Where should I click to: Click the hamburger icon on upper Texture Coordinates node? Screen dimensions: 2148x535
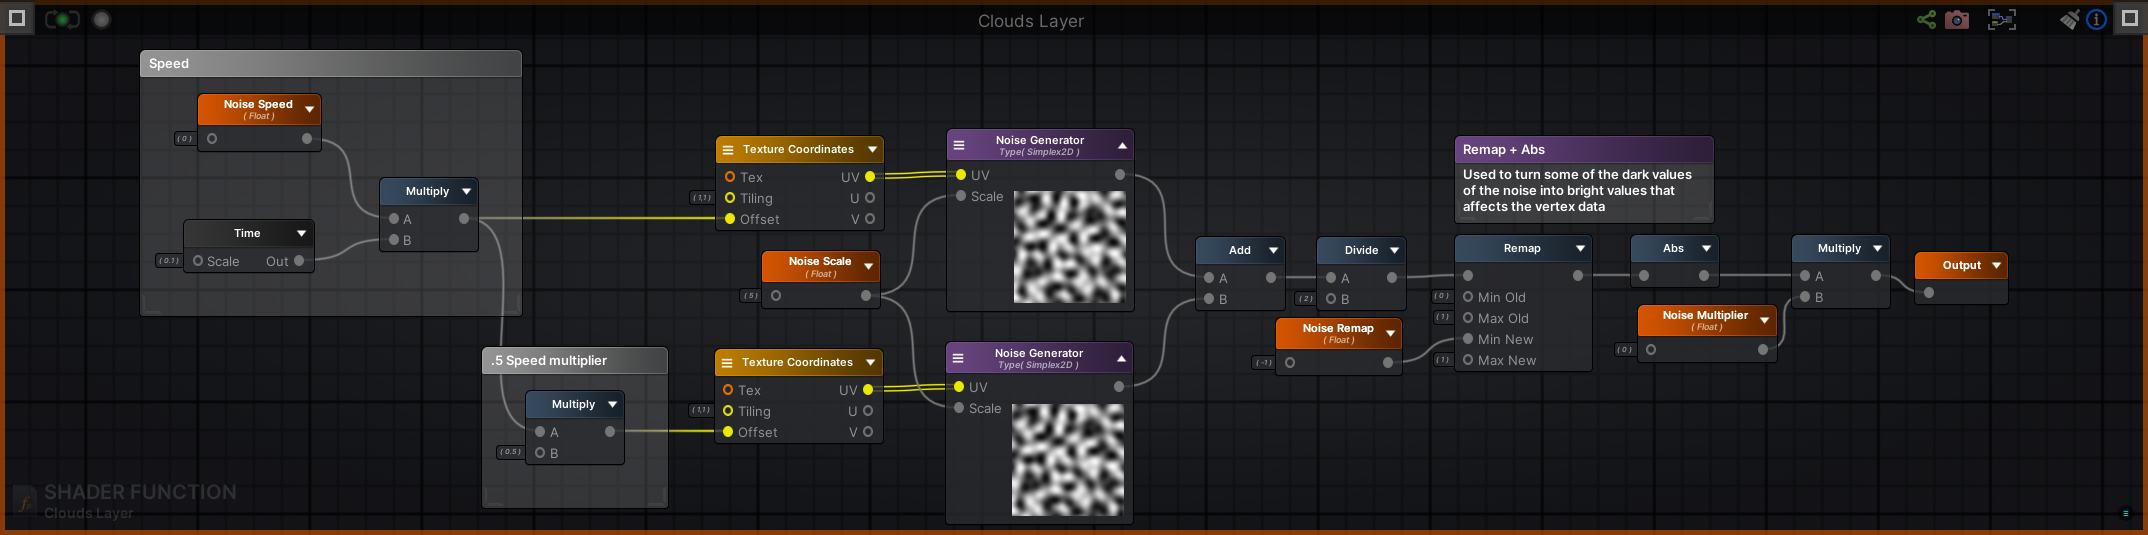pyautogui.click(x=728, y=150)
